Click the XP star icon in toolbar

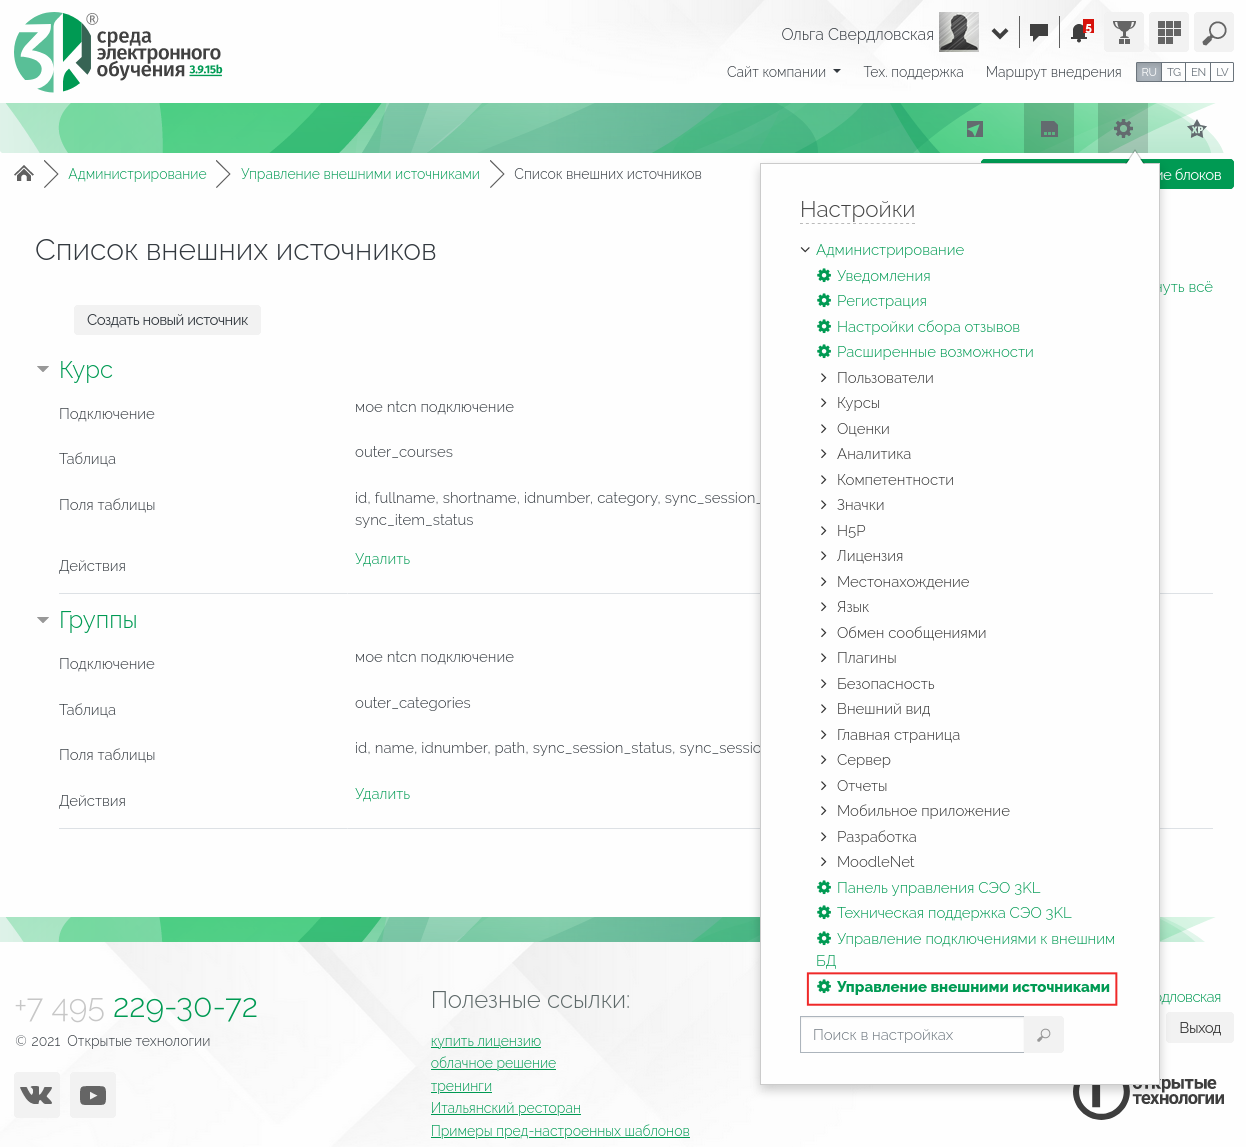click(1196, 129)
